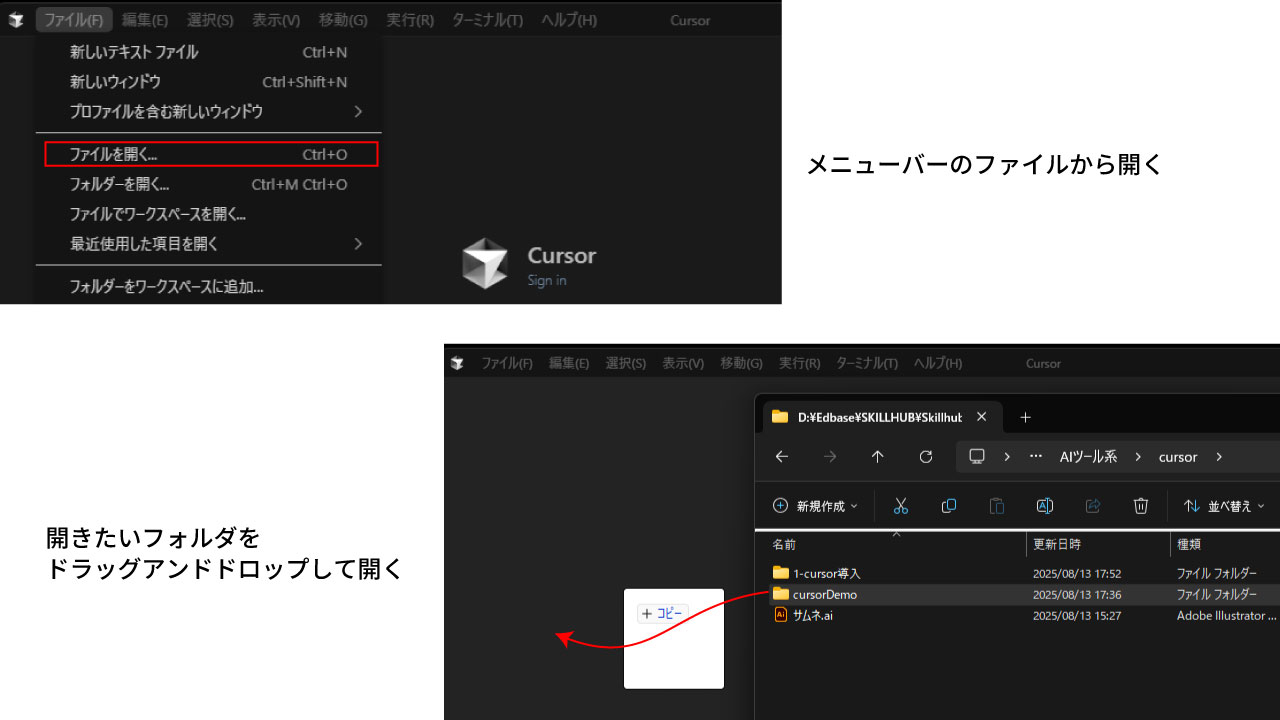This screenshot has height=720, width=1280.
Task: Go forward in Explorer navigation
Action: pyautogui.click(x=830, y=456)
